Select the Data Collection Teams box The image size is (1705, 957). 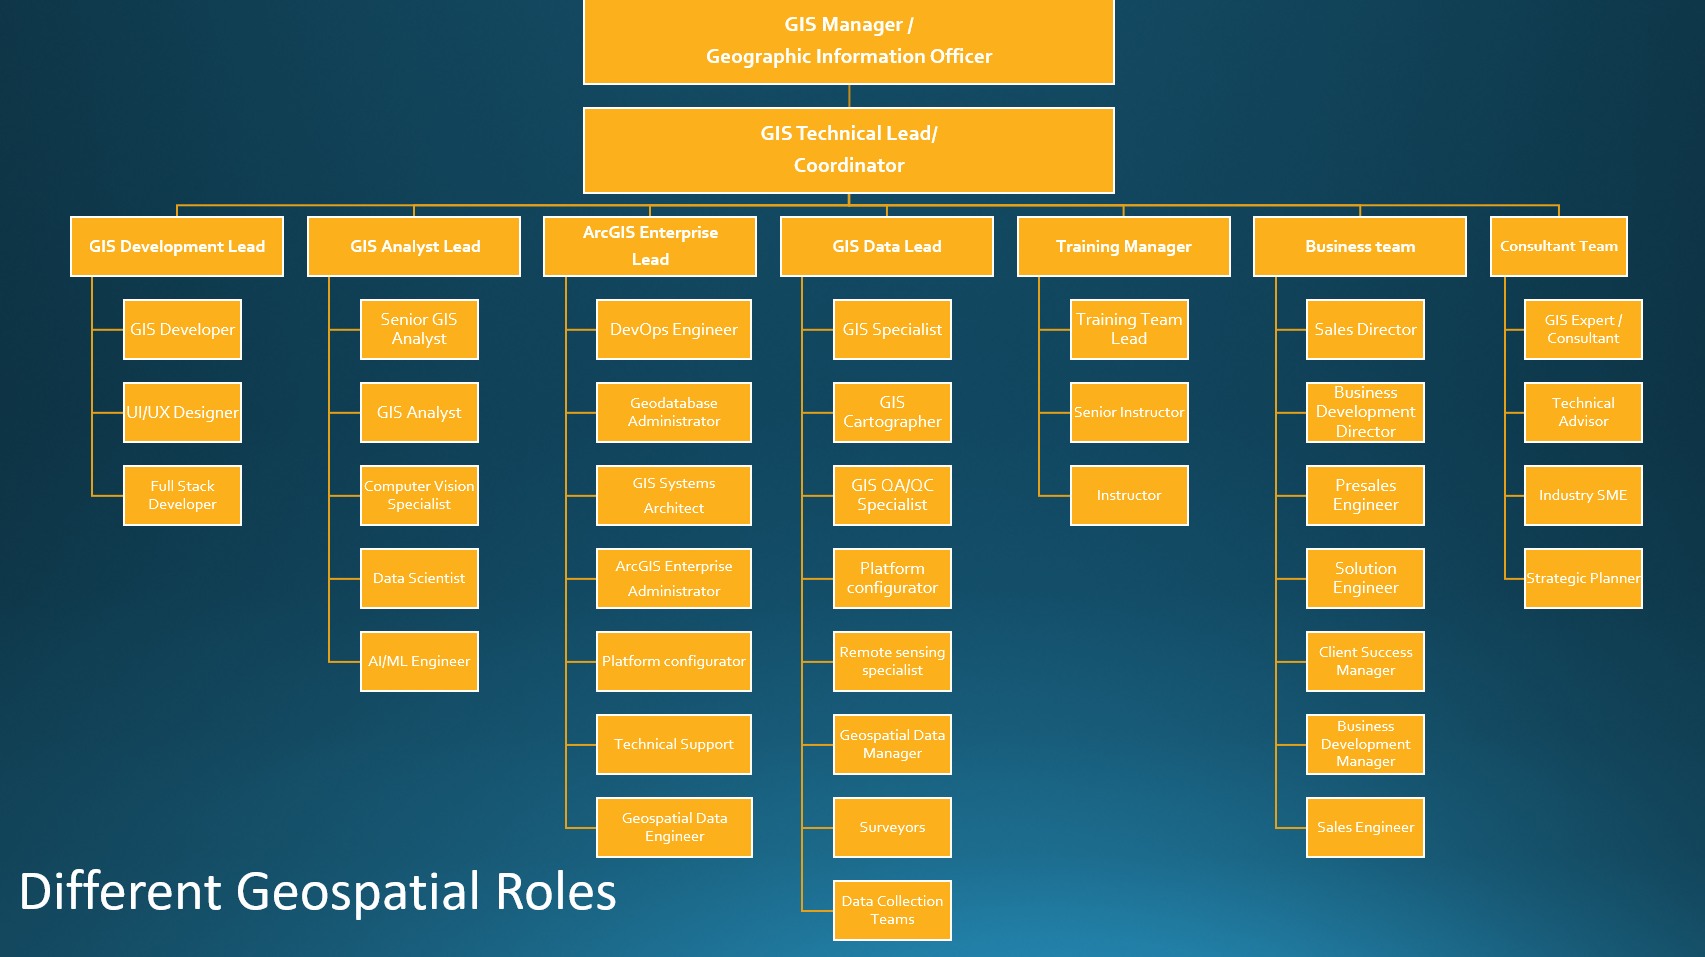(892, 910)
